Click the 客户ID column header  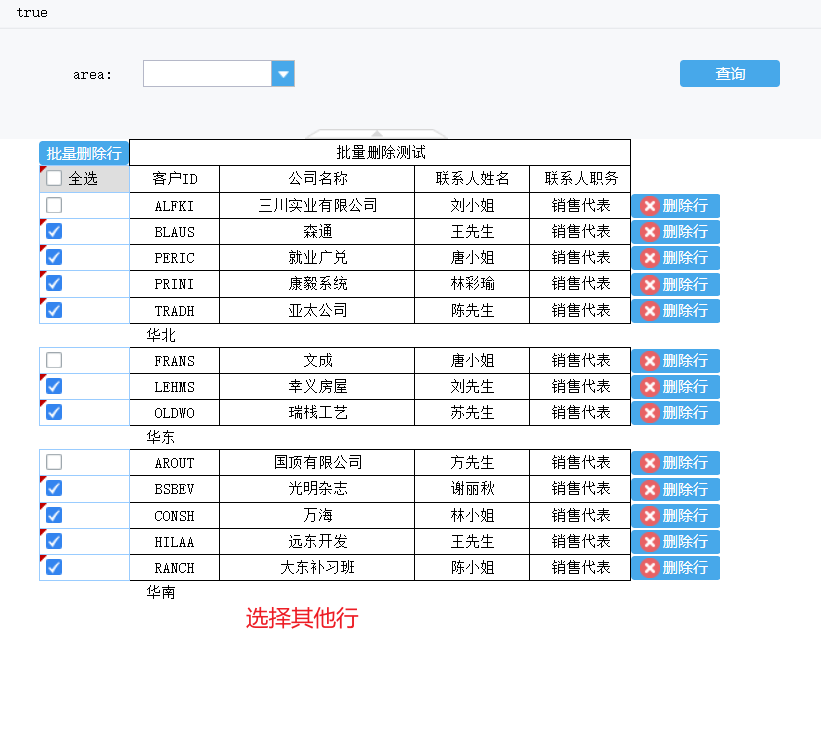coord(174,179)
